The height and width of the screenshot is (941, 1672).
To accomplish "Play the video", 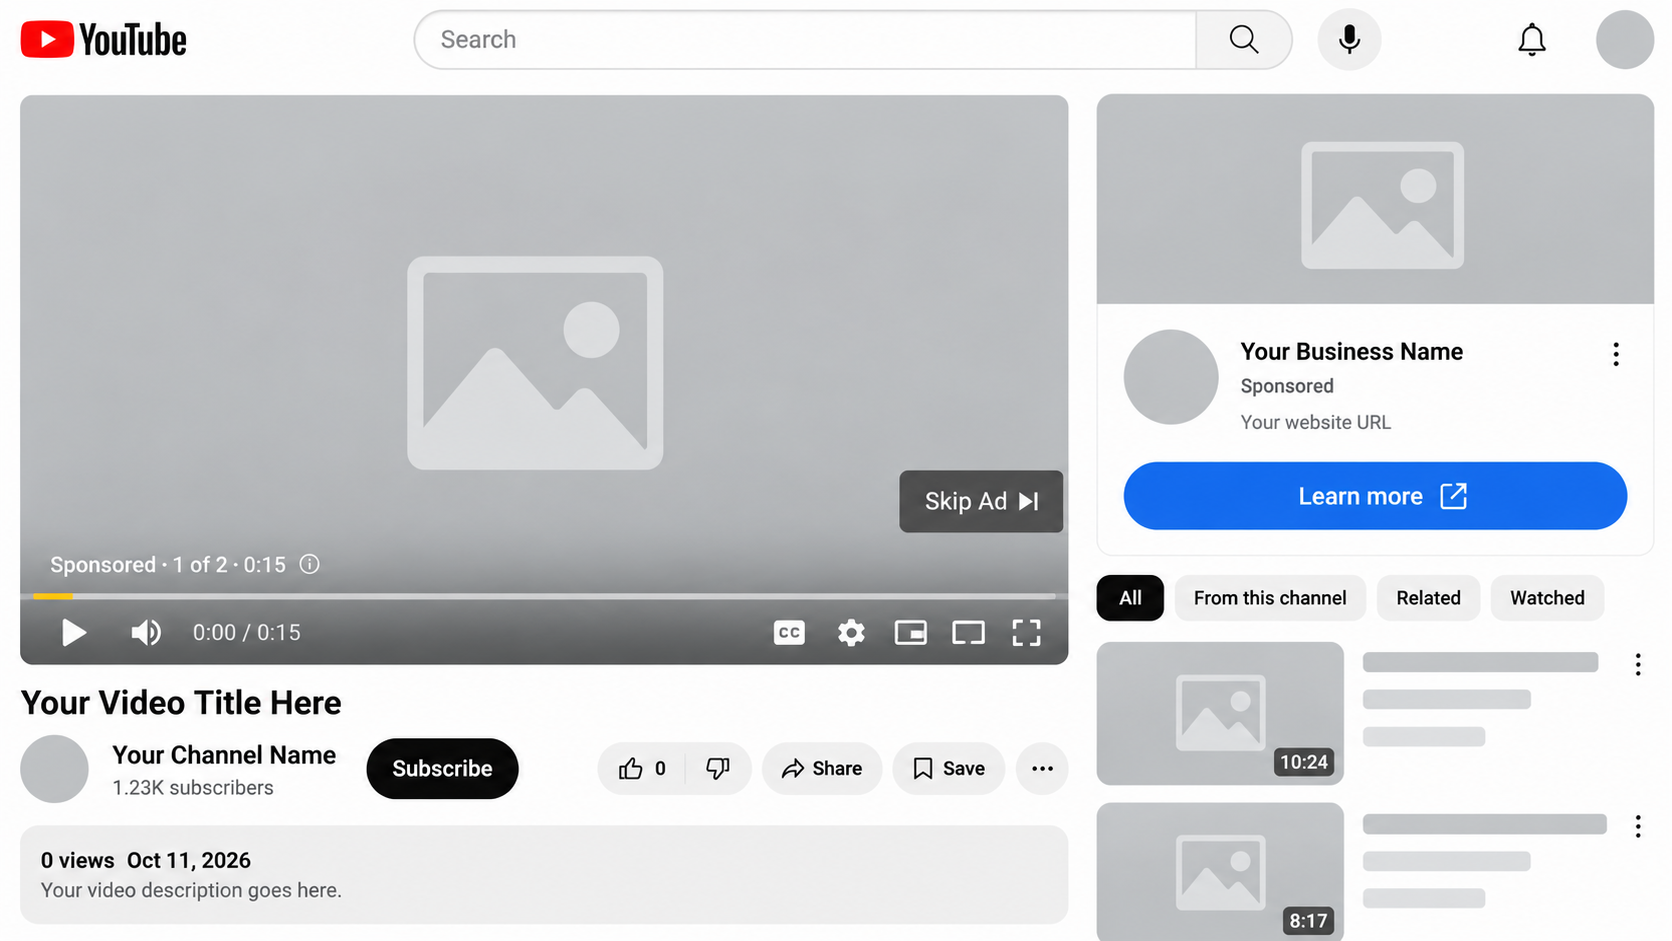I will 73,632.
